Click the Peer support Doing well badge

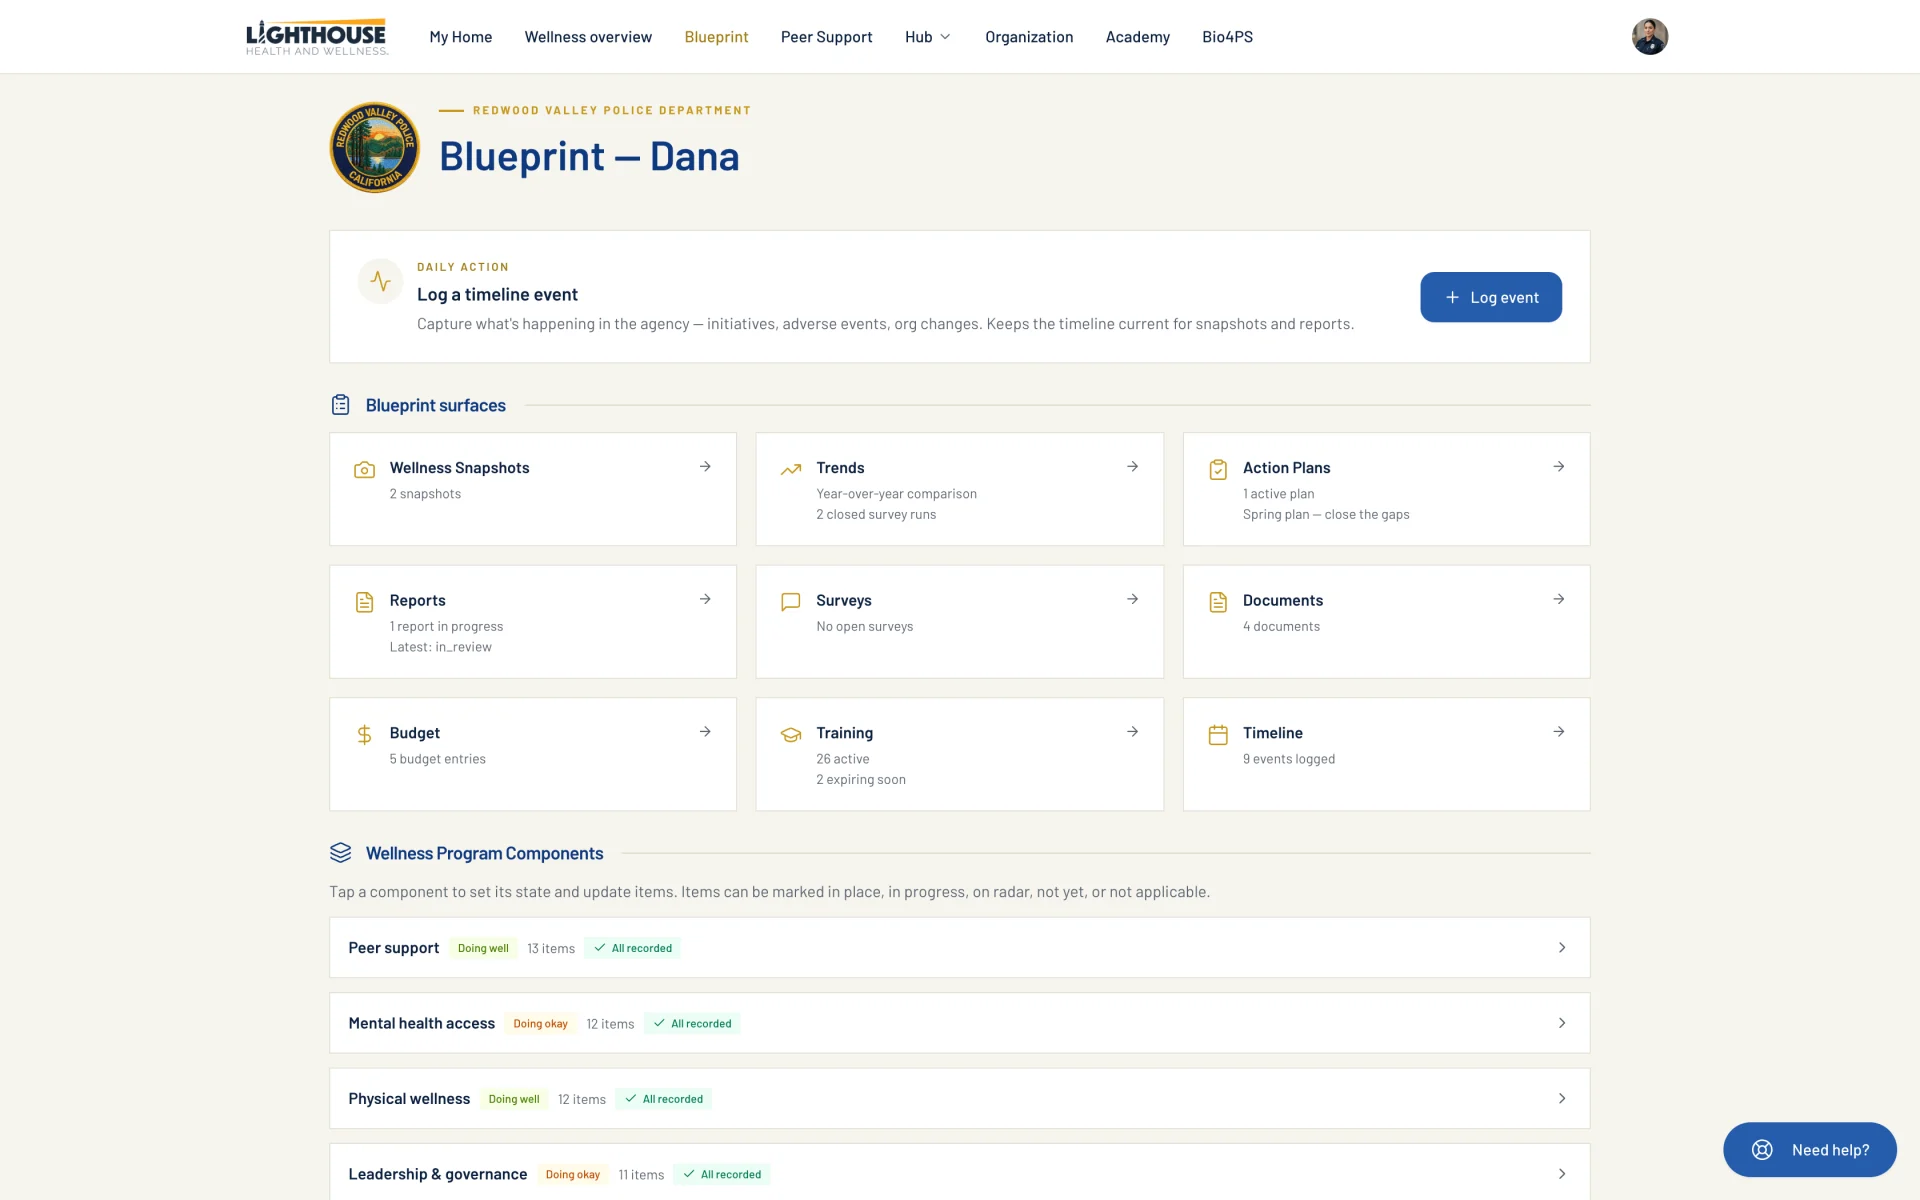[x=483, y=948]
